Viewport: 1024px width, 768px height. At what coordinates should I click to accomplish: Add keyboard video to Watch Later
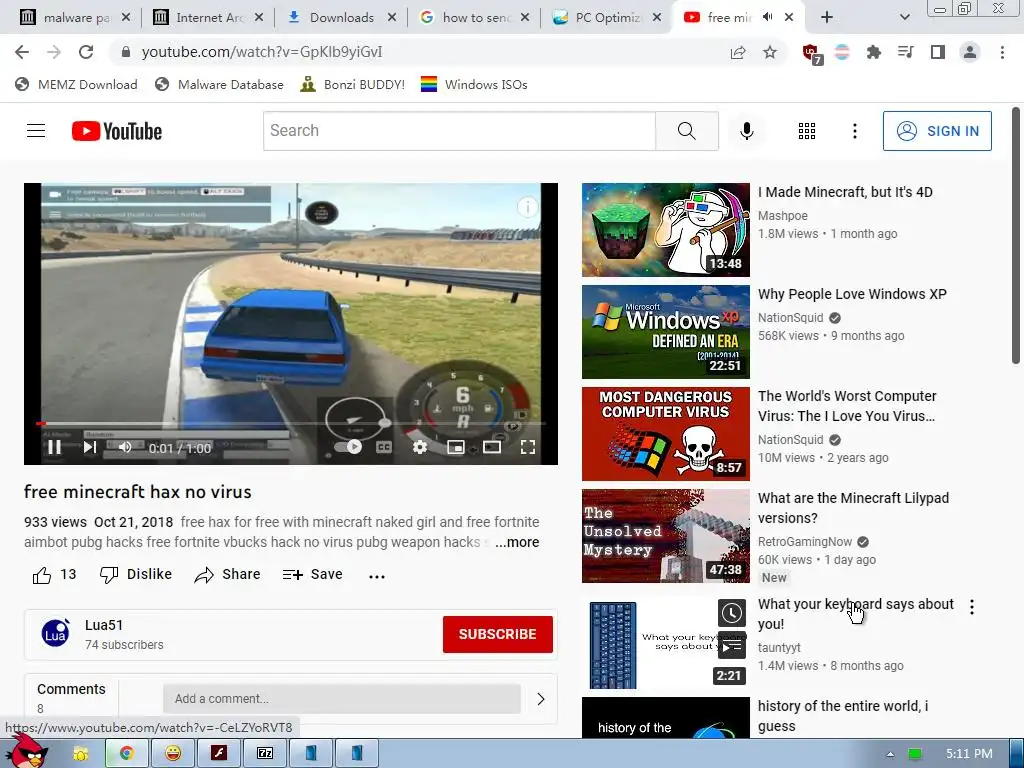(731, 613)
